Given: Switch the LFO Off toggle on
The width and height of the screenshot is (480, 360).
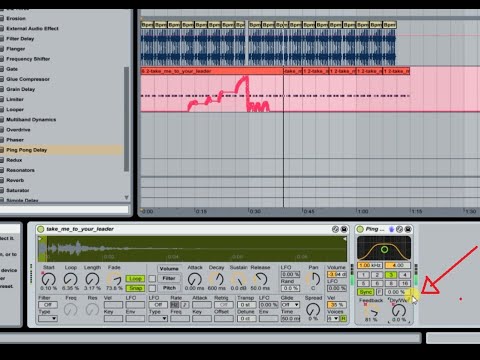Looking at the screenshot, I should [158, 305].
